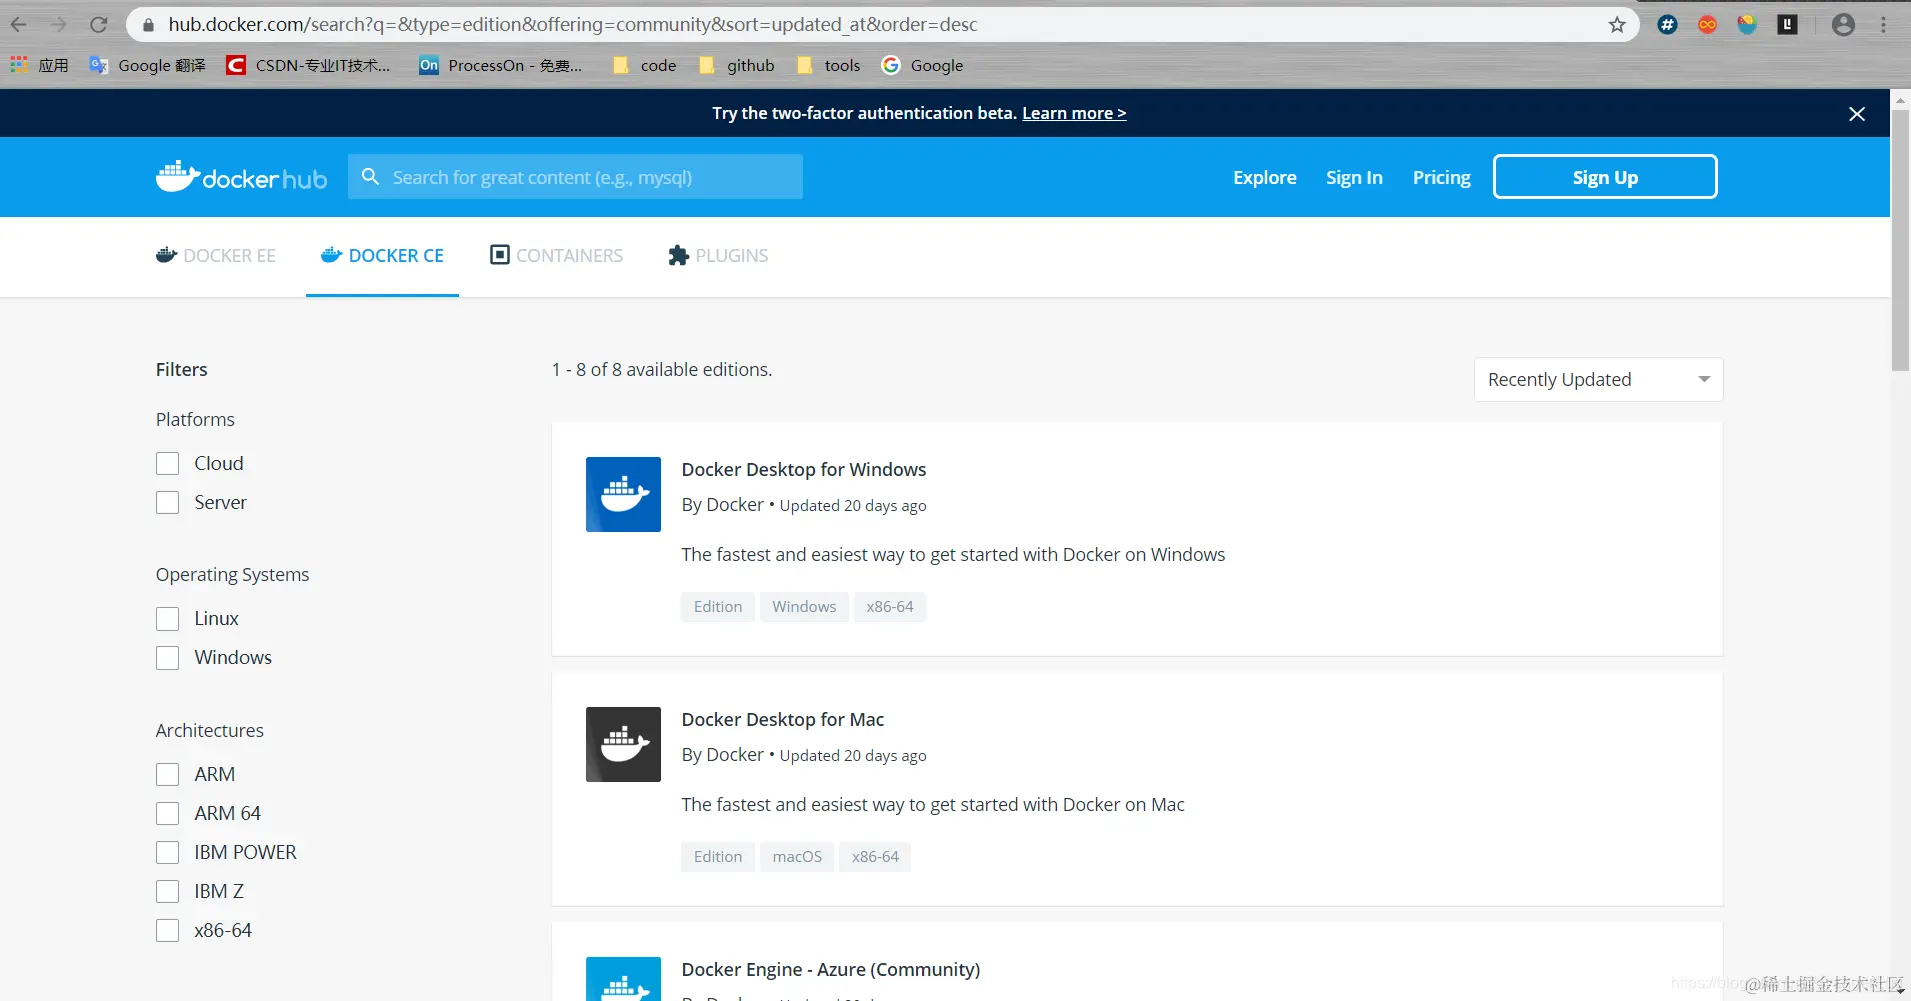Image resolution: width=1911 pixels, height=1001 pixels.
Task: Open the ProcessOn bookmark
Action: point(500,65)
